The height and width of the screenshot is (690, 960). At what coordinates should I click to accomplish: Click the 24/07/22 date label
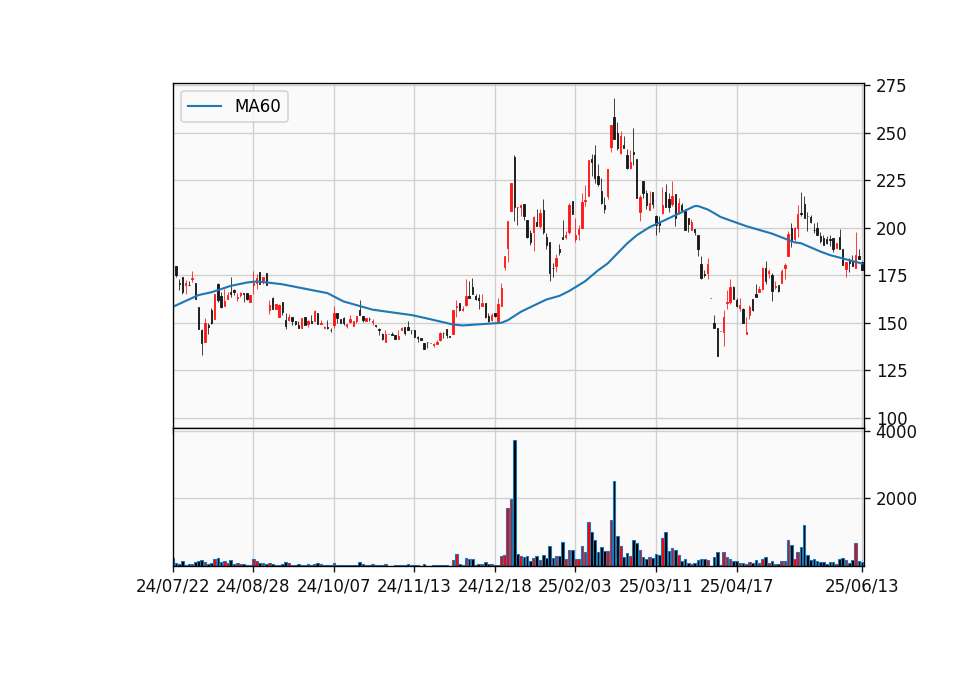(173, 586)
